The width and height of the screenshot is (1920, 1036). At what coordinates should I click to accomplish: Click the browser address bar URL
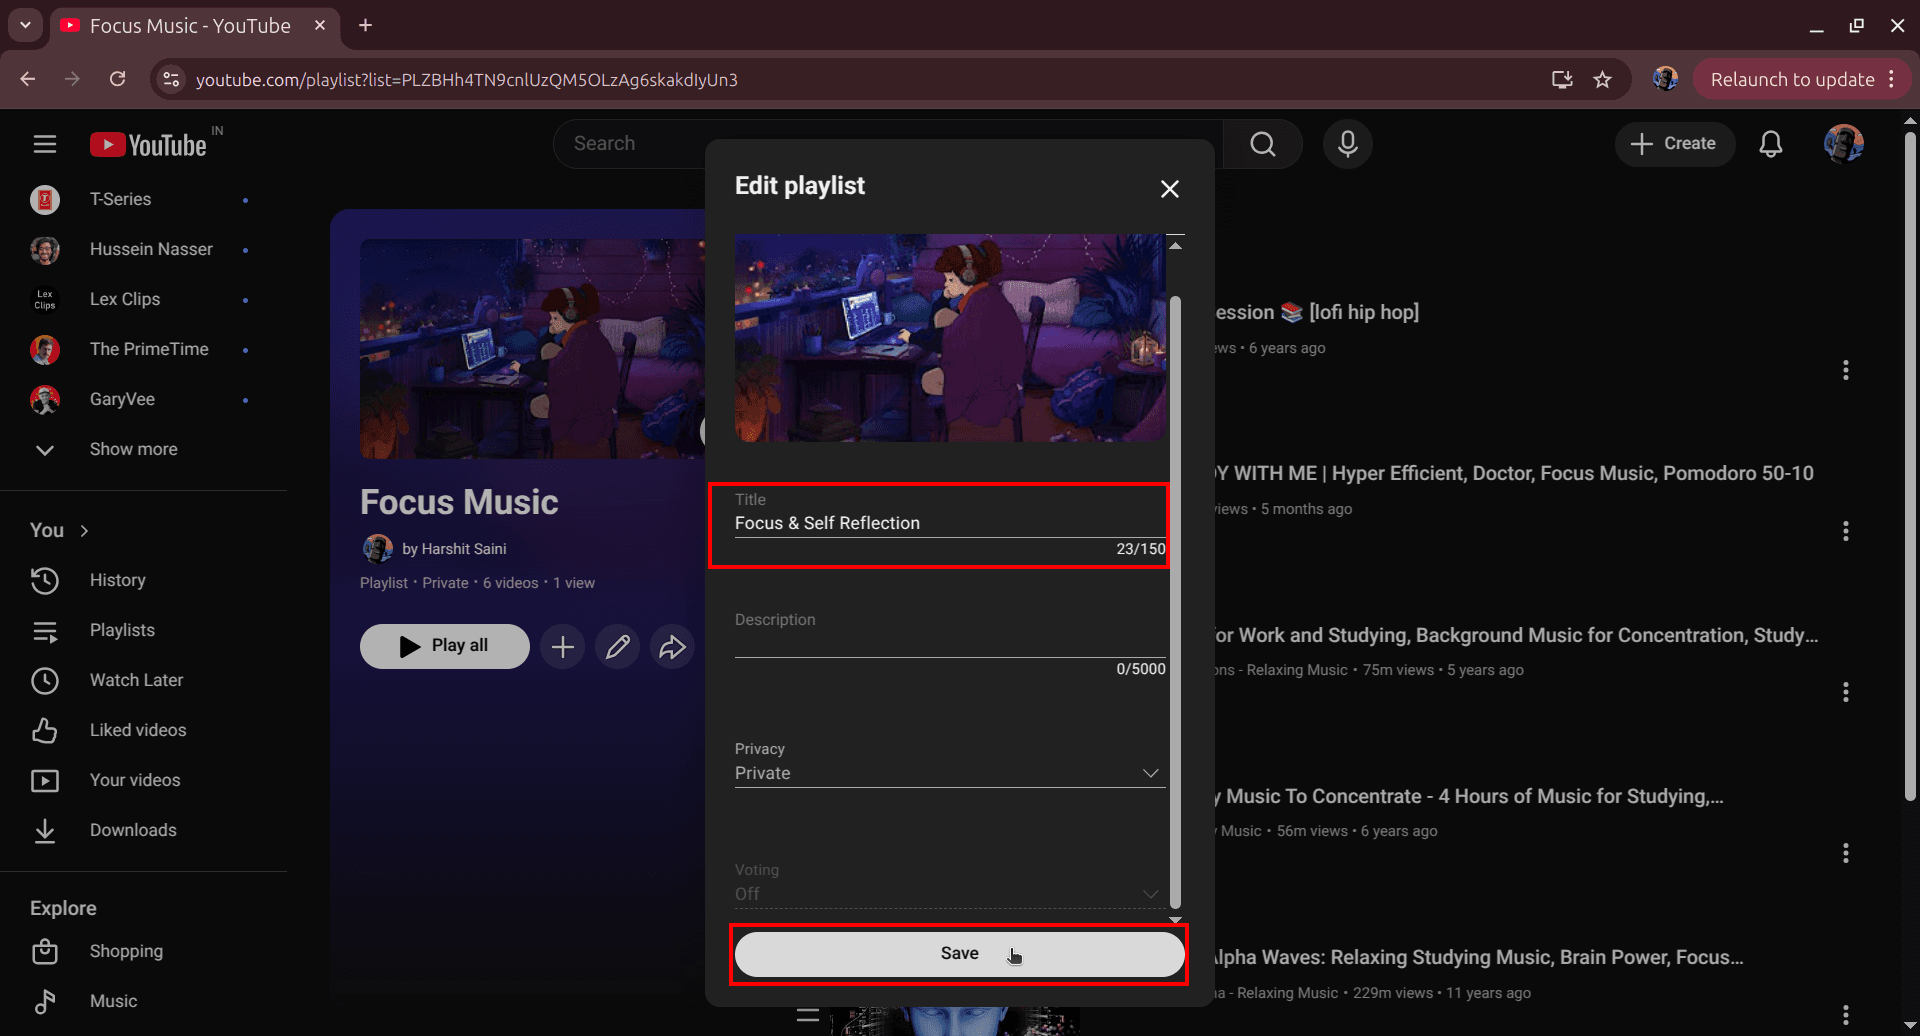(467, 80)
